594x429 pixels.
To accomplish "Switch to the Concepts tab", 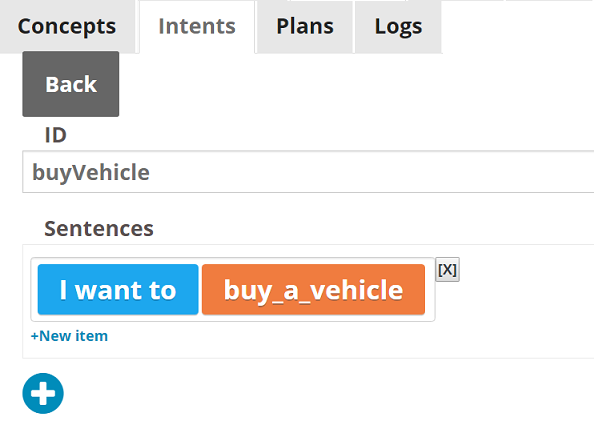I will 67,27.
